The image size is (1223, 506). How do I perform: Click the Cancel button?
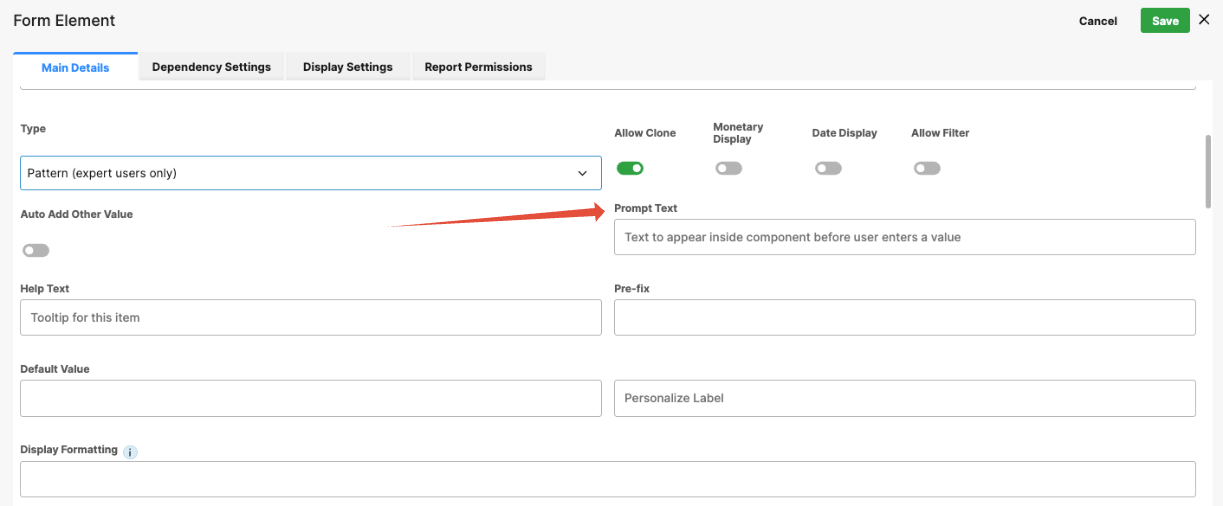click(x=1098, y=21)
